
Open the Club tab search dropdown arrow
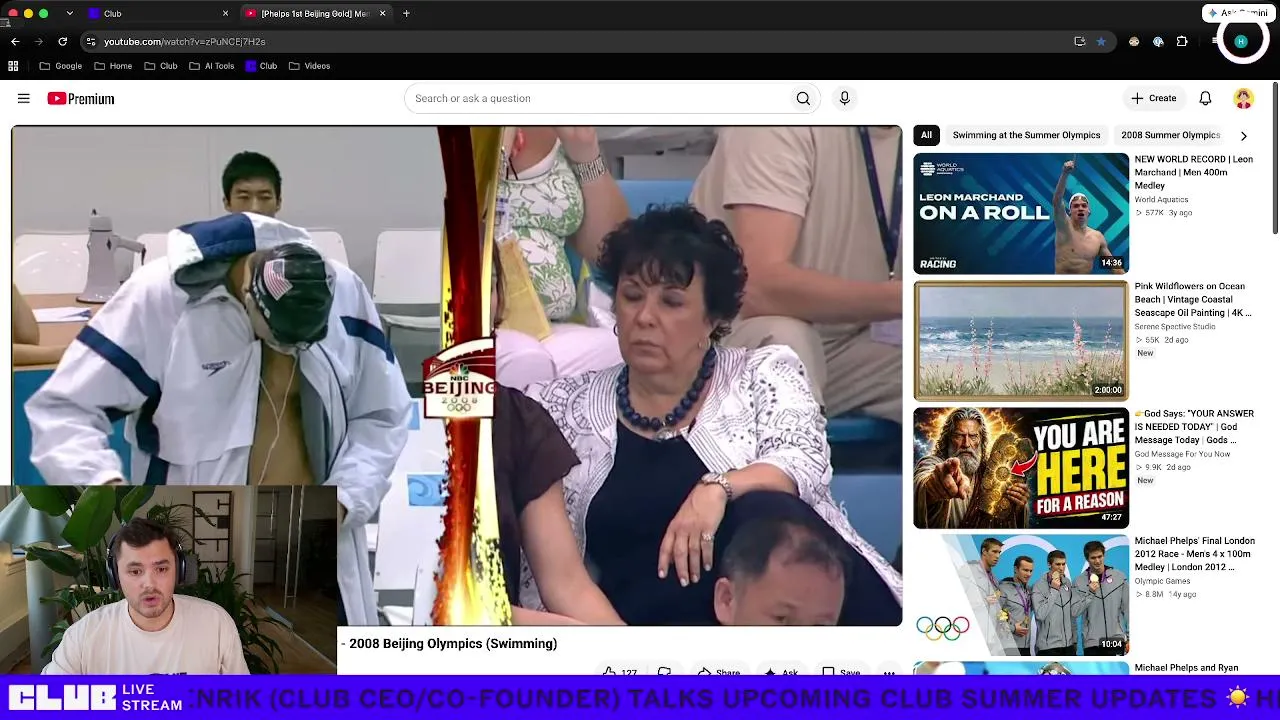click(69, 13)
